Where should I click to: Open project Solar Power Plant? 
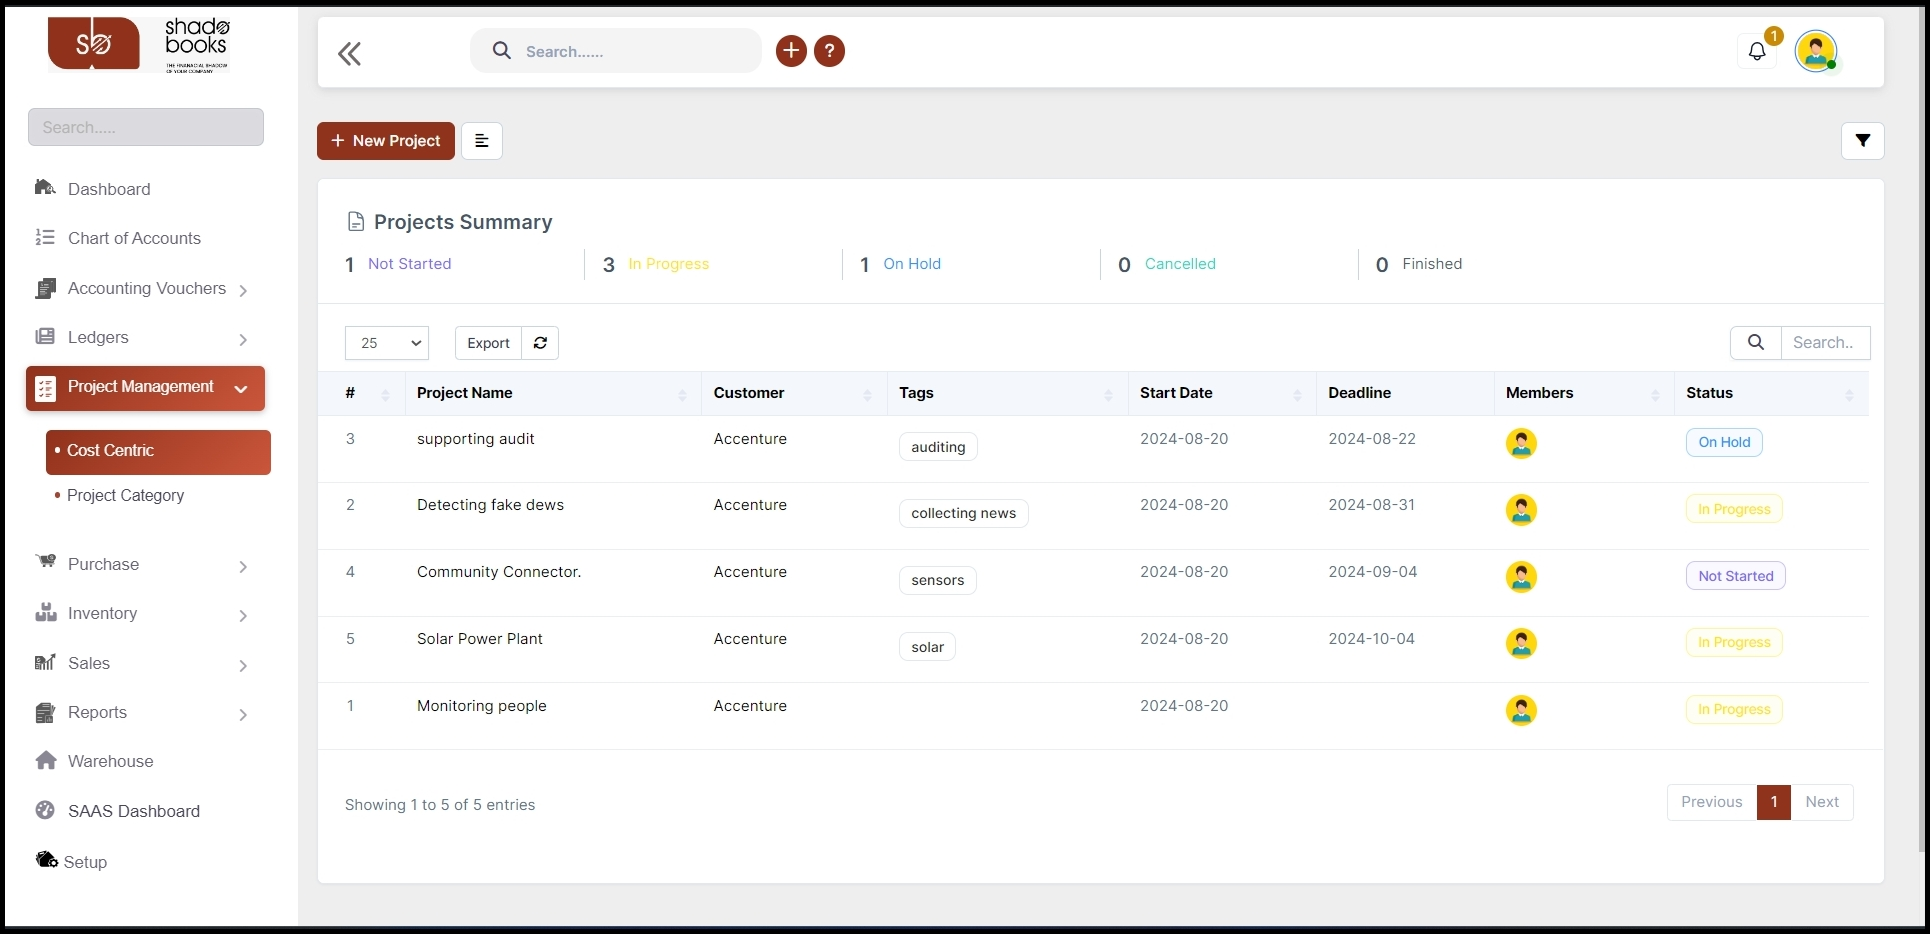click(x=480, y=639)
